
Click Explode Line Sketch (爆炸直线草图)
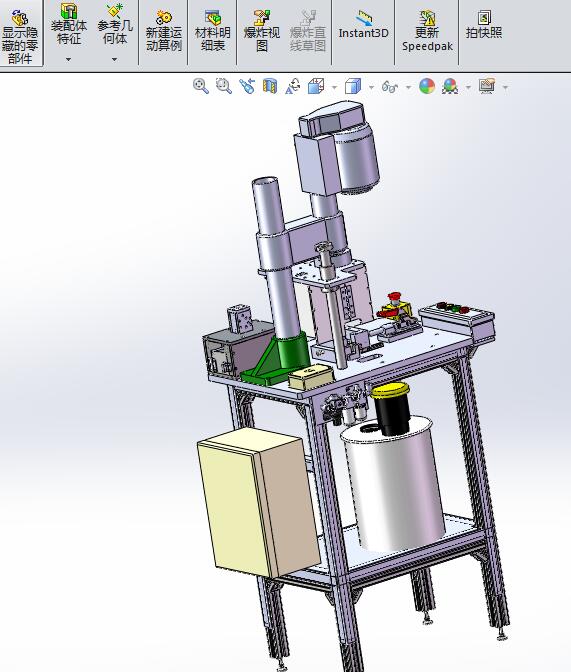[308, 32]
